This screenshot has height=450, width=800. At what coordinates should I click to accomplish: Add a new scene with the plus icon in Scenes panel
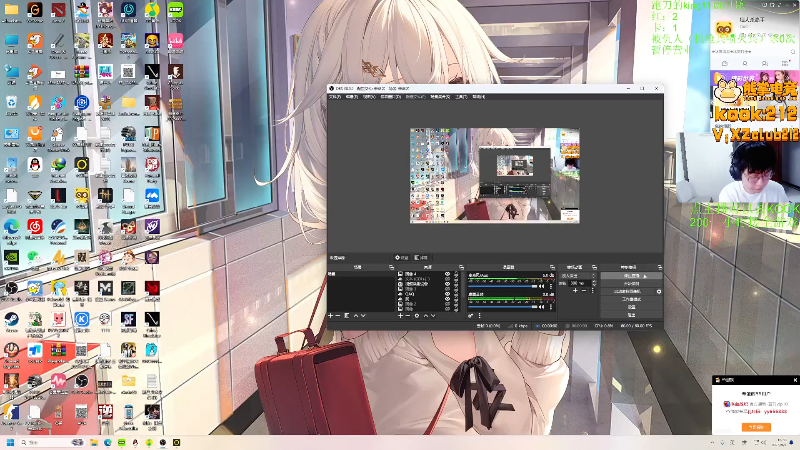pos(331,316)
